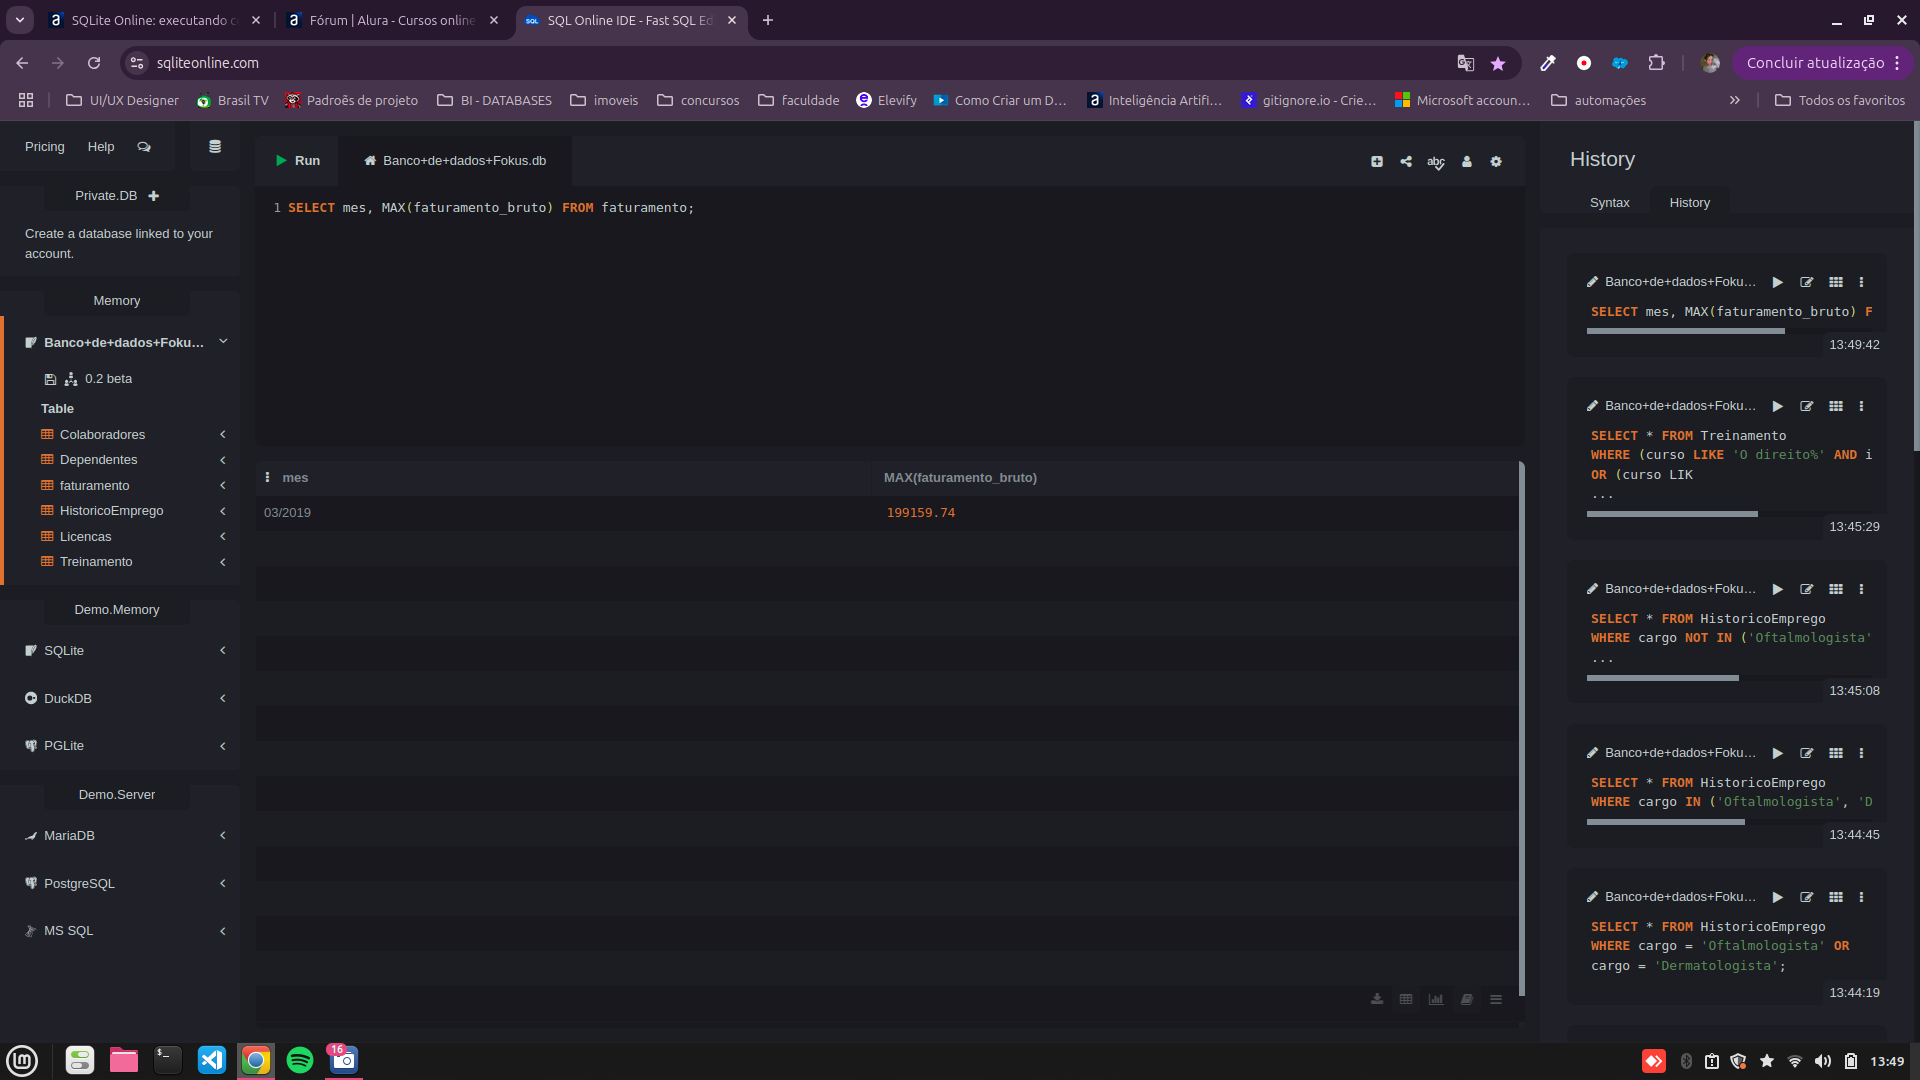This screenshot has height=1080, width=1920.
Task: Click the eraser icon in results footer
Action: (x=1466, y=1000)
